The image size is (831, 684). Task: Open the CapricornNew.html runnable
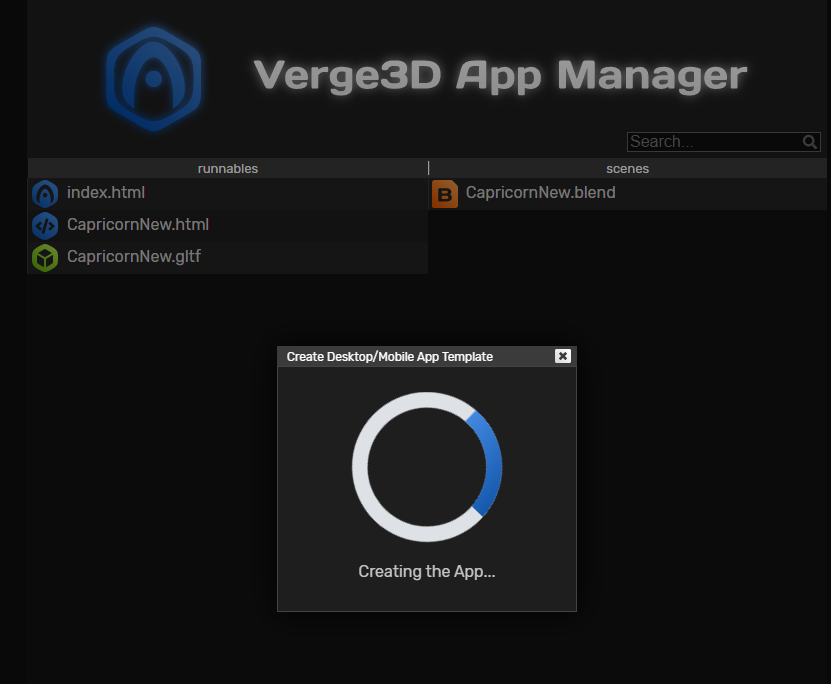coord(138,225)
